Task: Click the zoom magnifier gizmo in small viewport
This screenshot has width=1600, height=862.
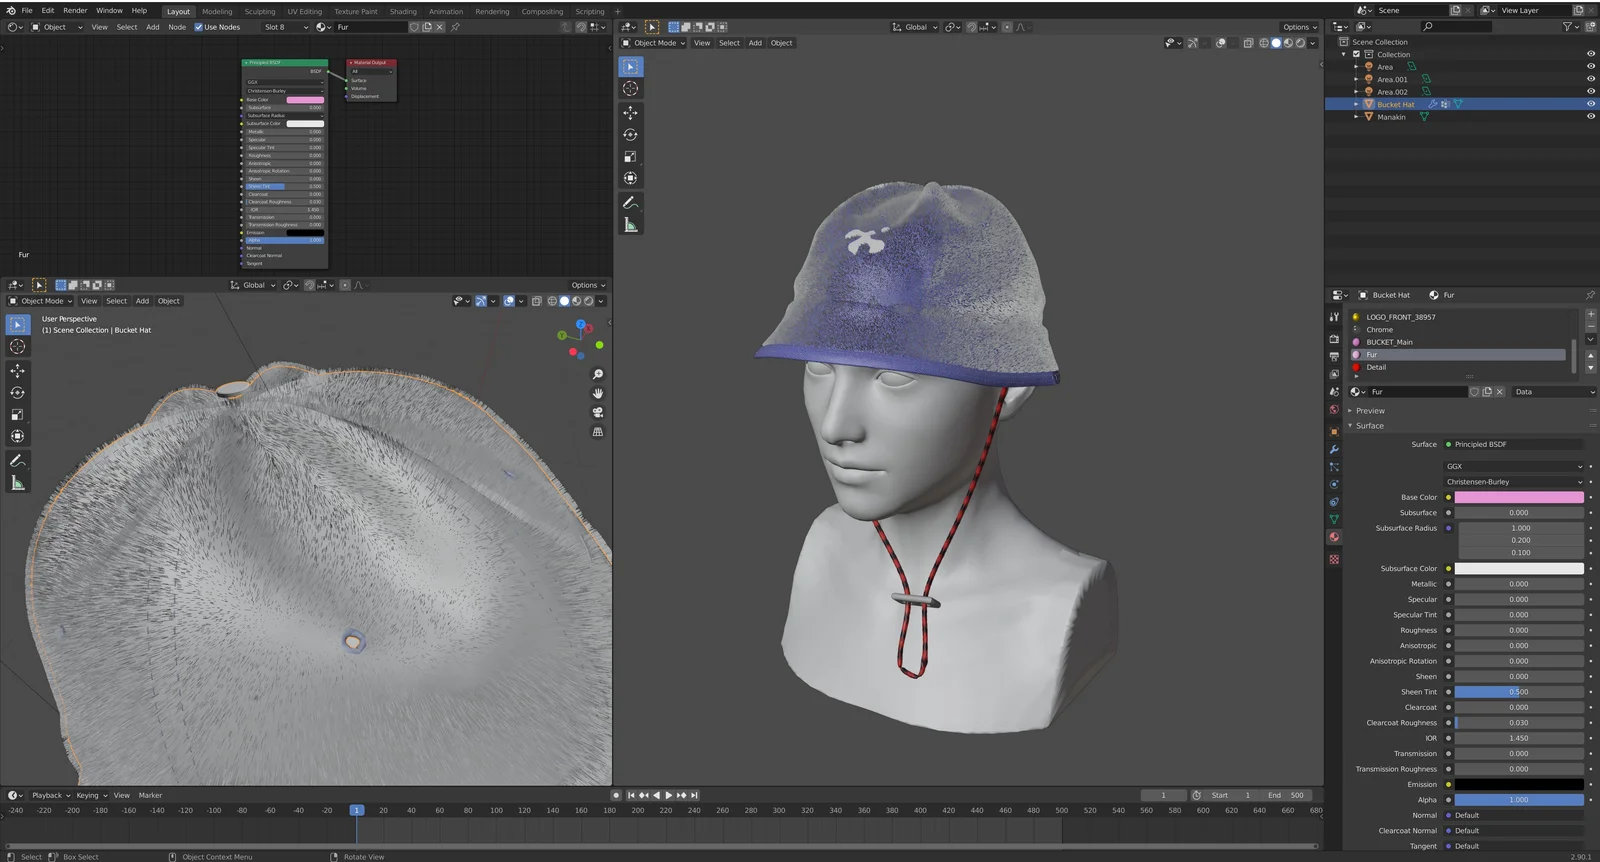Action: pos(598,374)
